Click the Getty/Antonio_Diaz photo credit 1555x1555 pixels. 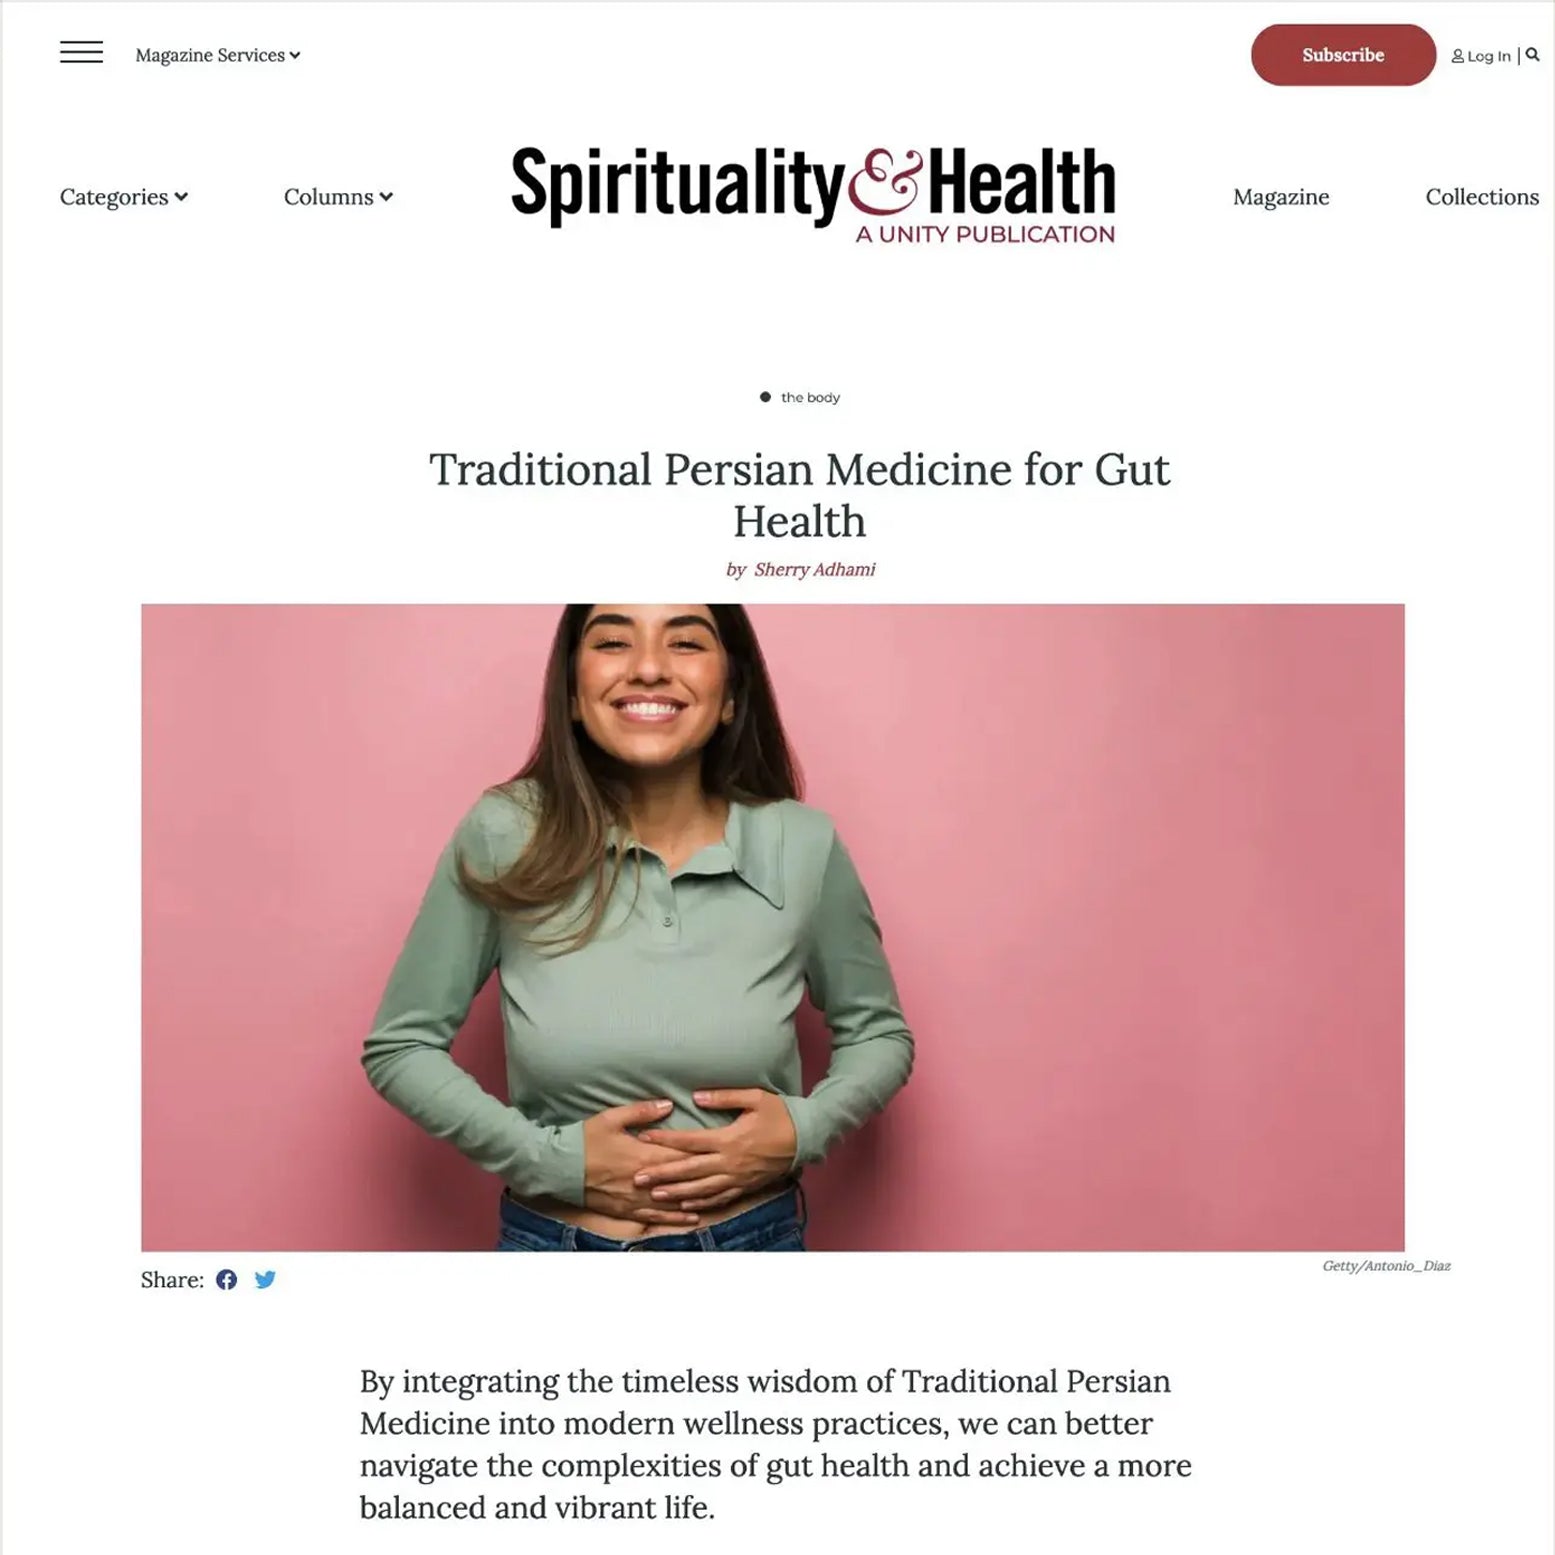tap(1386, 1266)
